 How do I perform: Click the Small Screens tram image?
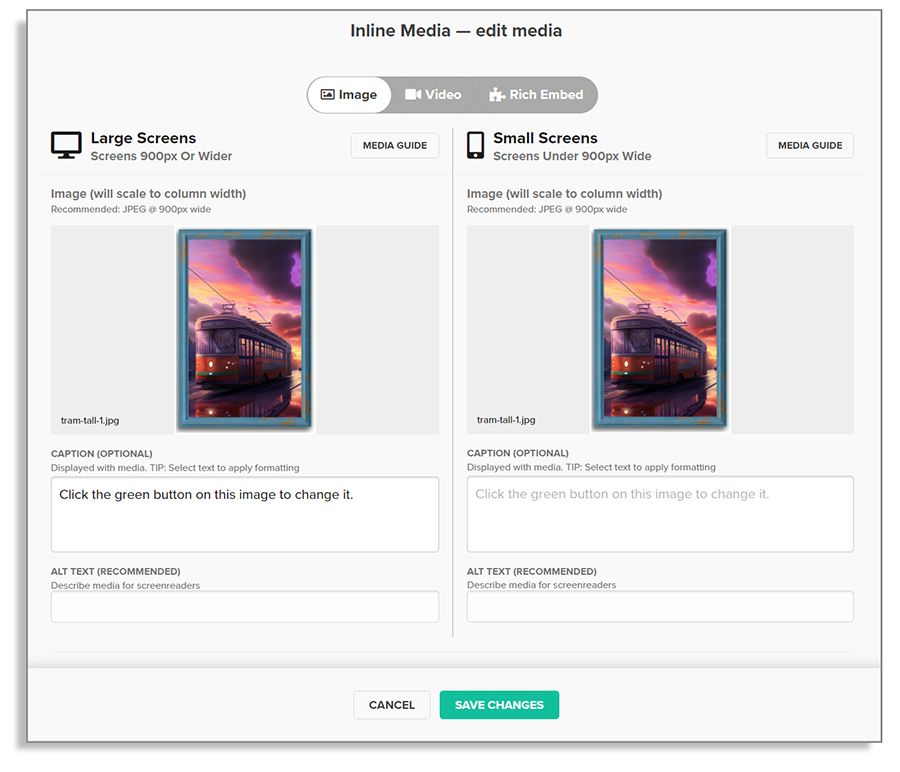click(x=660, y=330)
